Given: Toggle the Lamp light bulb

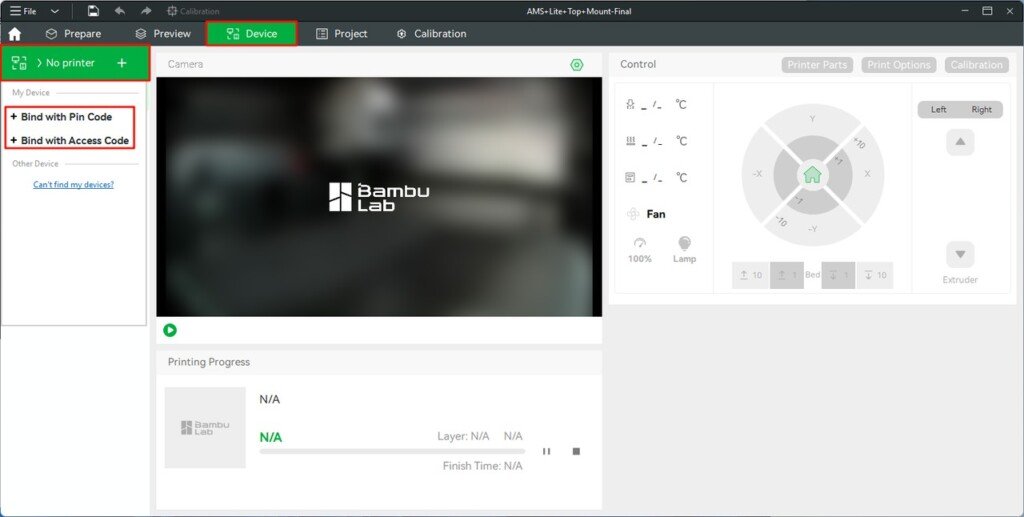Looking at the screenshot, I should 684,250.
